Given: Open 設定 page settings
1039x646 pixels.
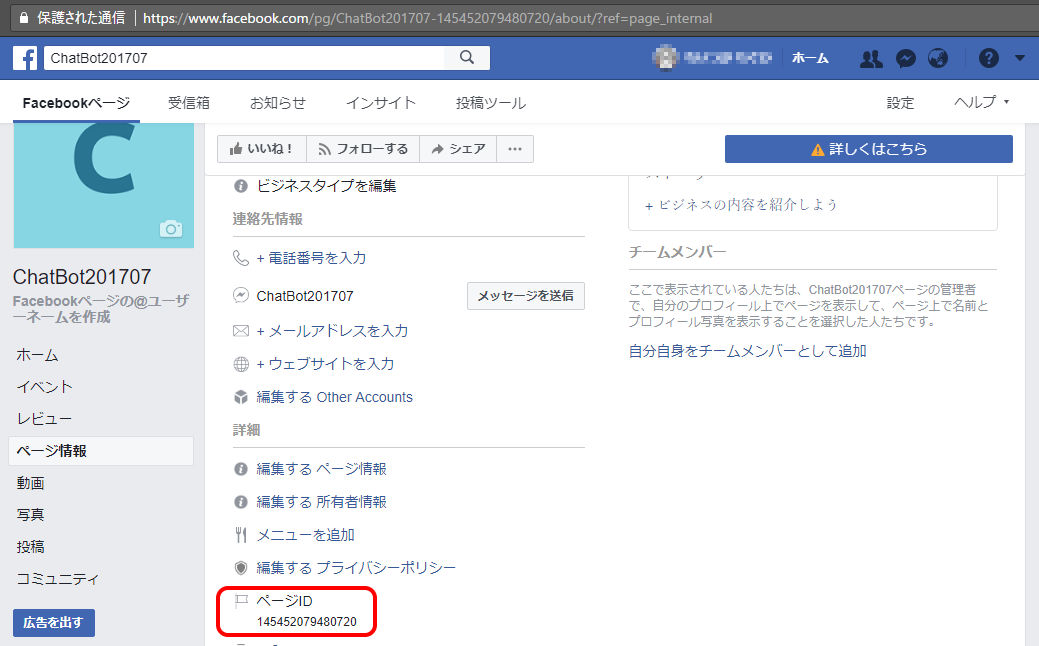Looking at the screenshot, I should click(900, 103).
